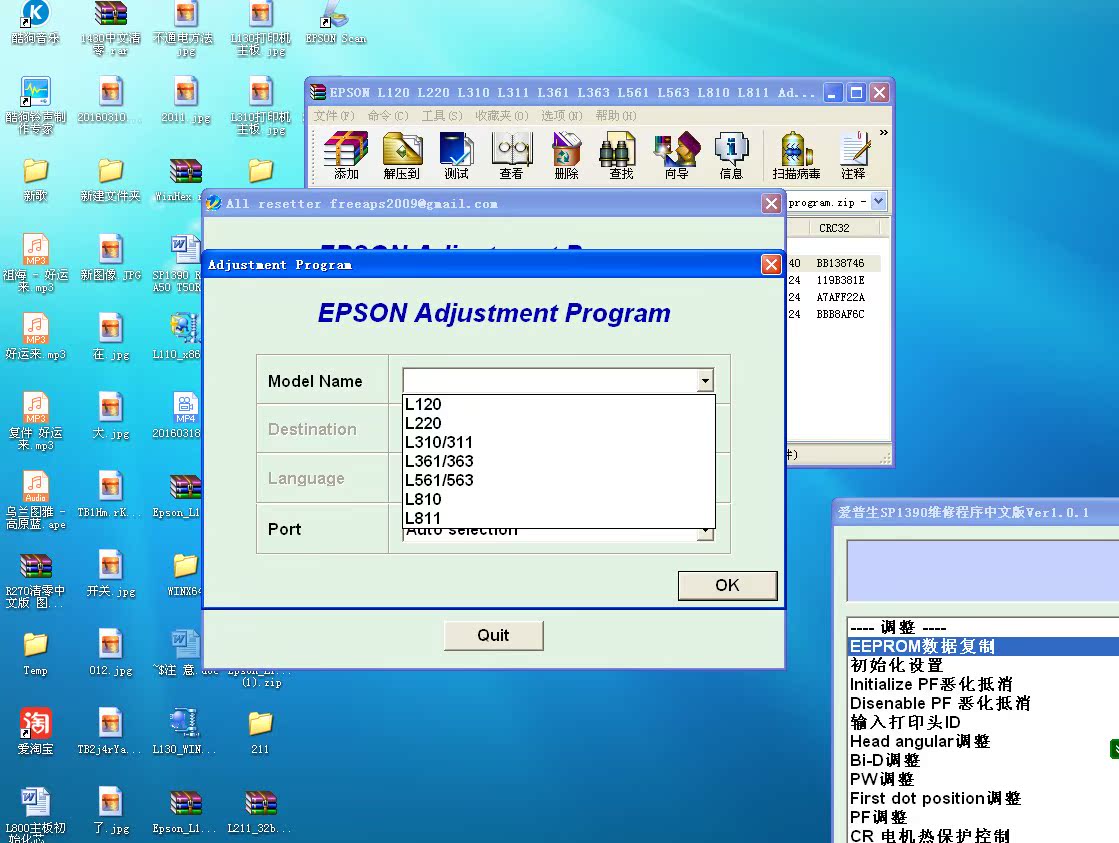Click the WinRAR 删除 (Delete) toolbar icon
This screenshot has width=1119, height=843.
[566, 155]
